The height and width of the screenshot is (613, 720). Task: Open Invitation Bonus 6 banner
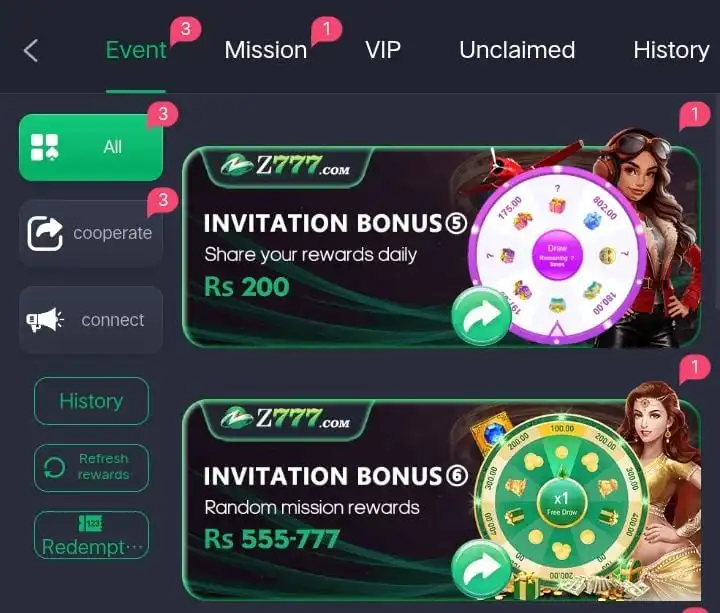[441, 500]
